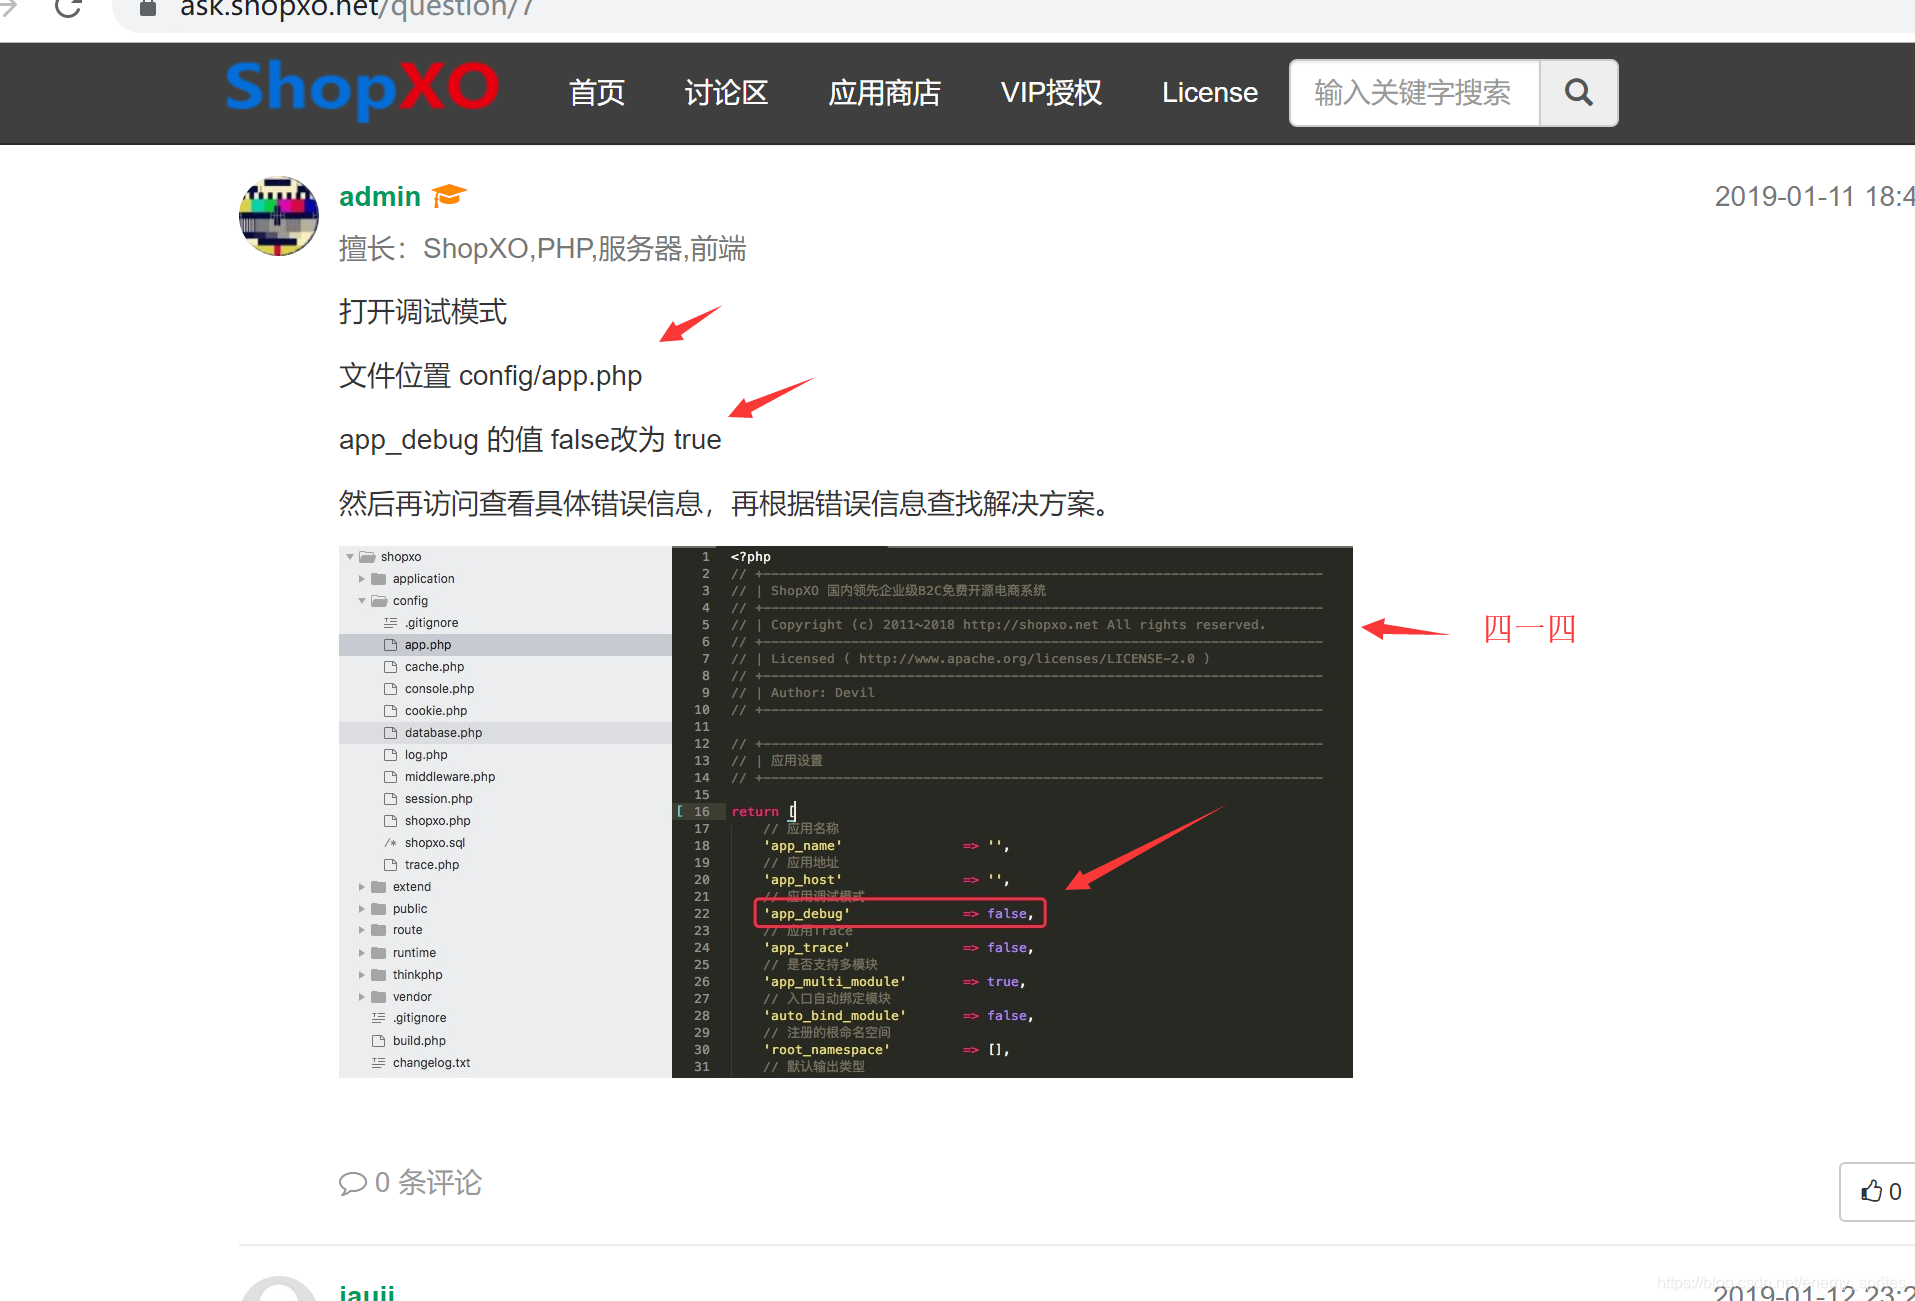This screenshot has width=1915, height=1301.
Task: Open the admin user profile link
Action: [380, 196]
